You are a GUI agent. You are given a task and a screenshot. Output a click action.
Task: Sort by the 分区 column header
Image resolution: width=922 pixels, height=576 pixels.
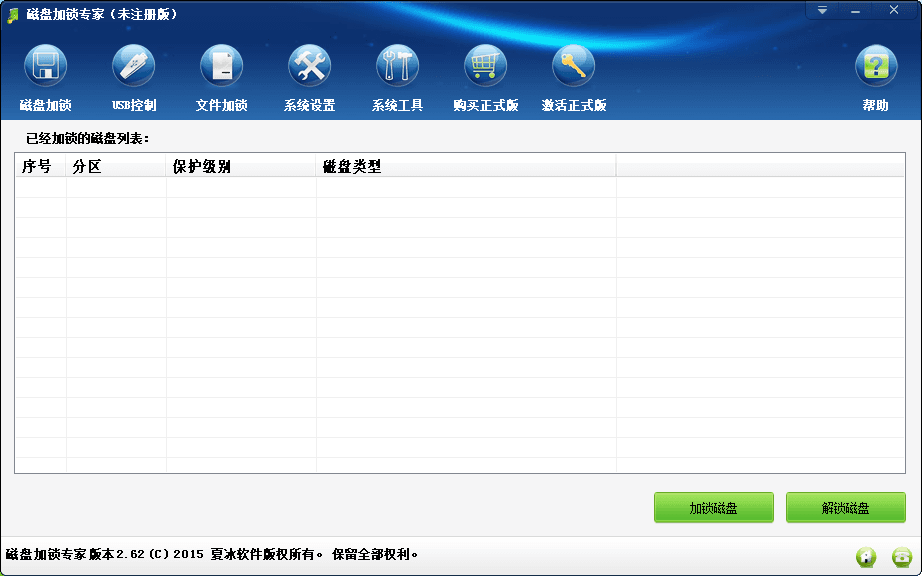[116, 166]
